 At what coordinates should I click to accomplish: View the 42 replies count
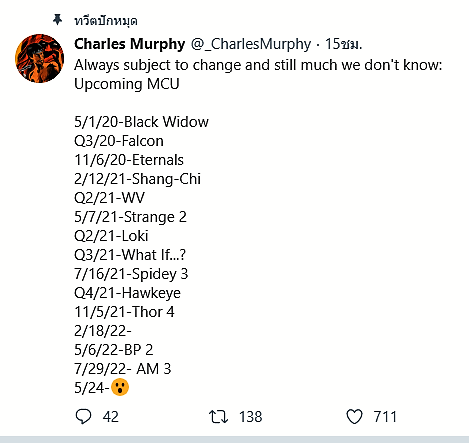point(111,417)
